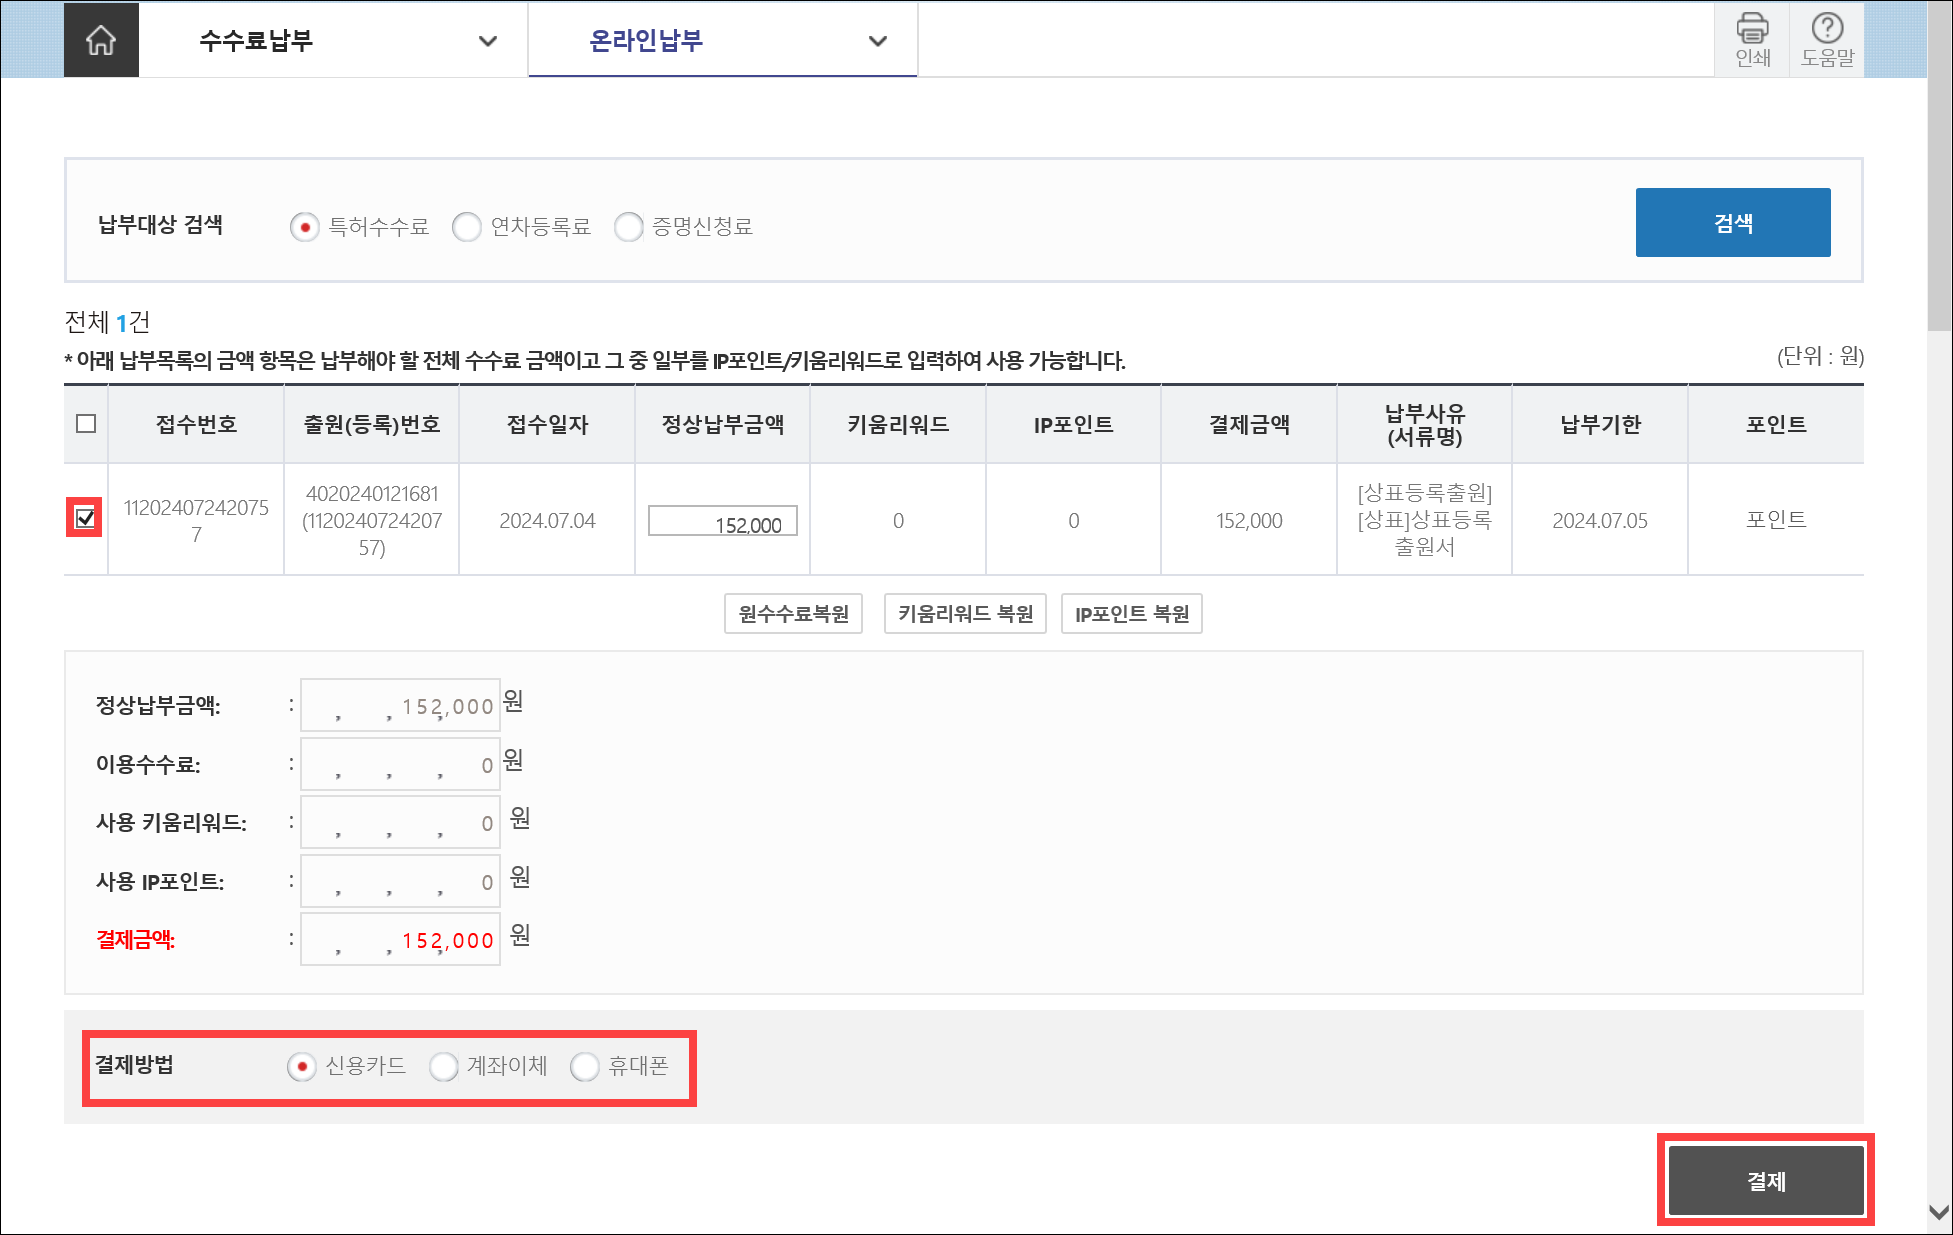Choose 휴대폰 as payment method

[x=585, y=1067]
